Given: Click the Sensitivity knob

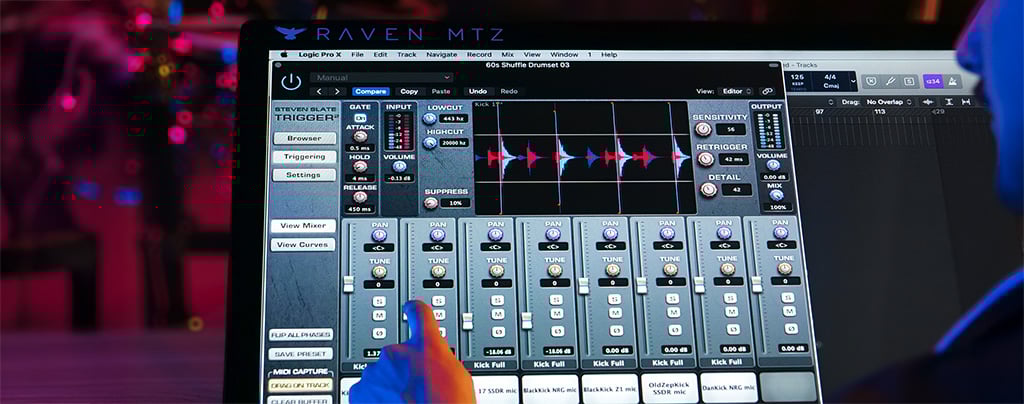Looking at the screenshot, I should click(x=703, y=129).
